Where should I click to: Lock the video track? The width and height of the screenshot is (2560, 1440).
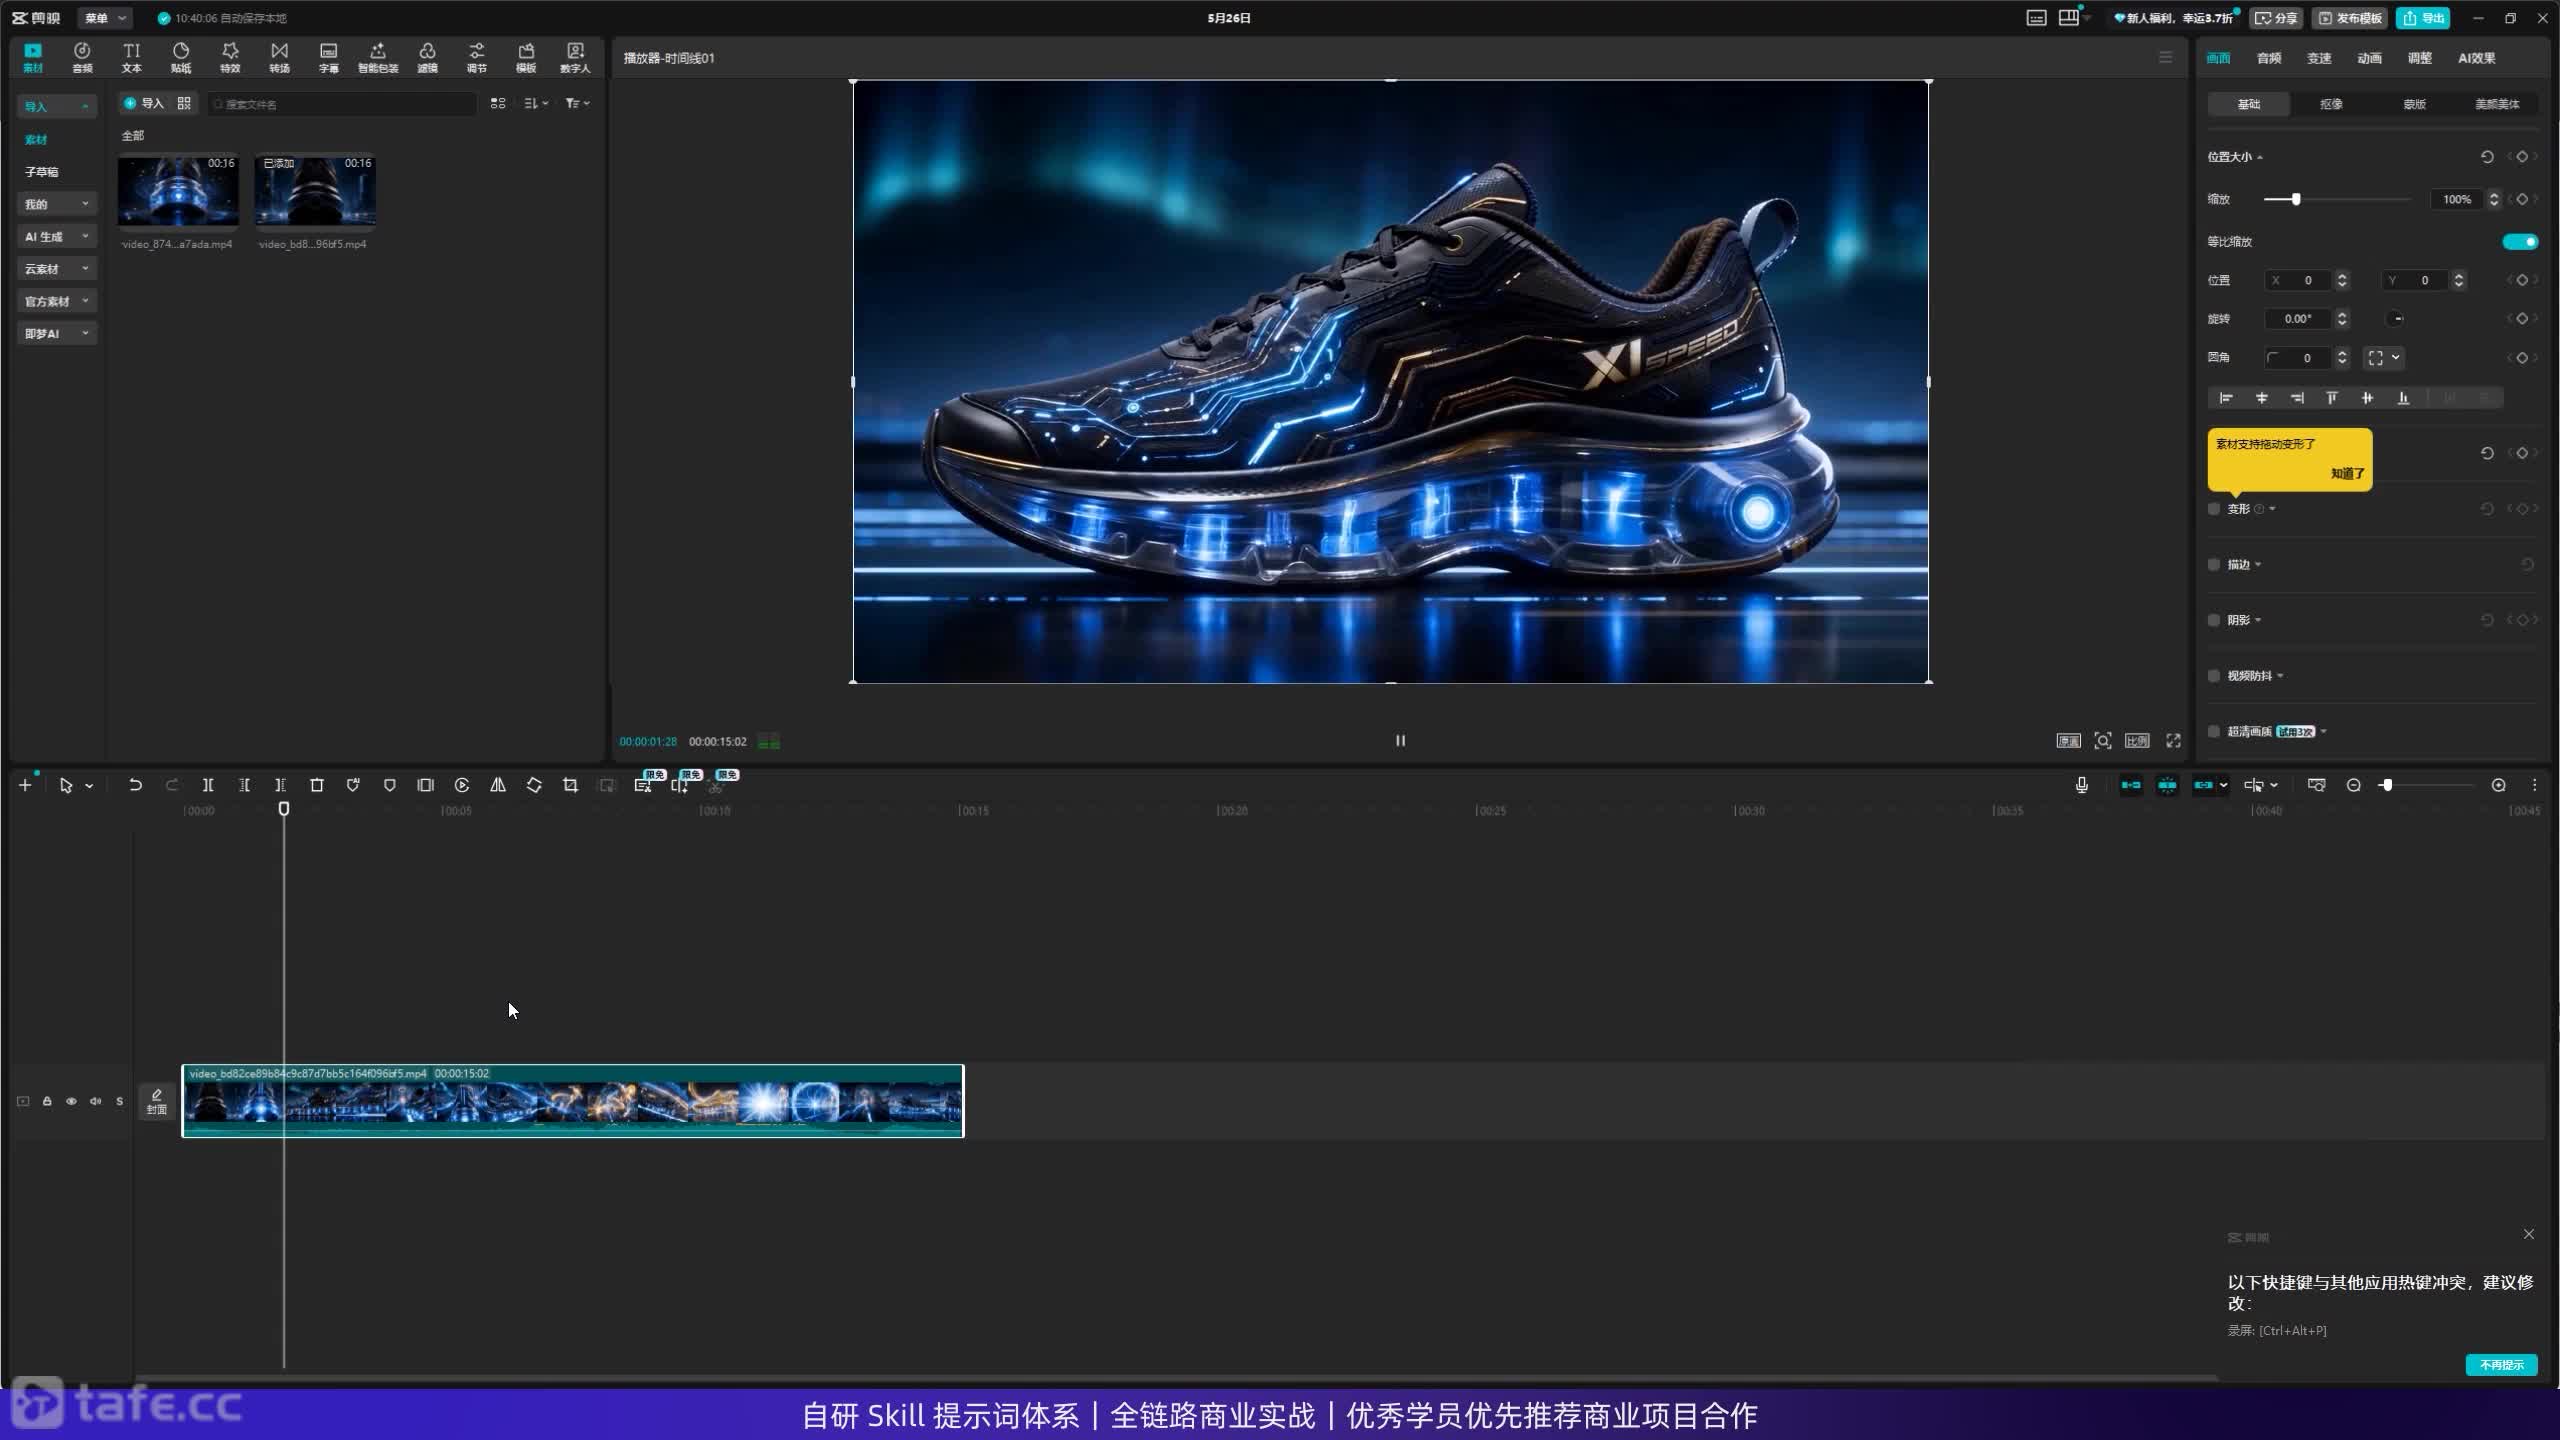coord(47,1101)
